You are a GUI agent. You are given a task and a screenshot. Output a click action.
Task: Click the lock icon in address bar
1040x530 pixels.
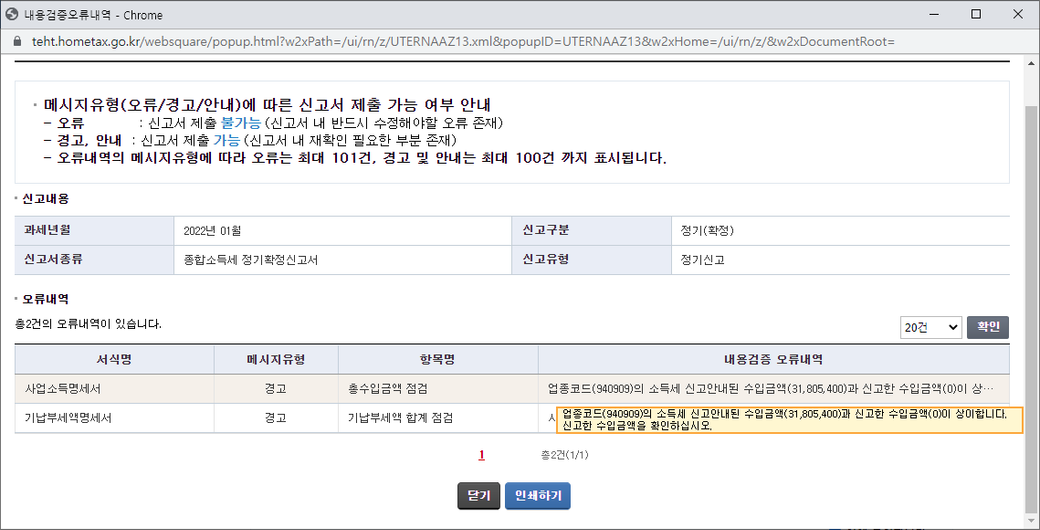point(13,42)
